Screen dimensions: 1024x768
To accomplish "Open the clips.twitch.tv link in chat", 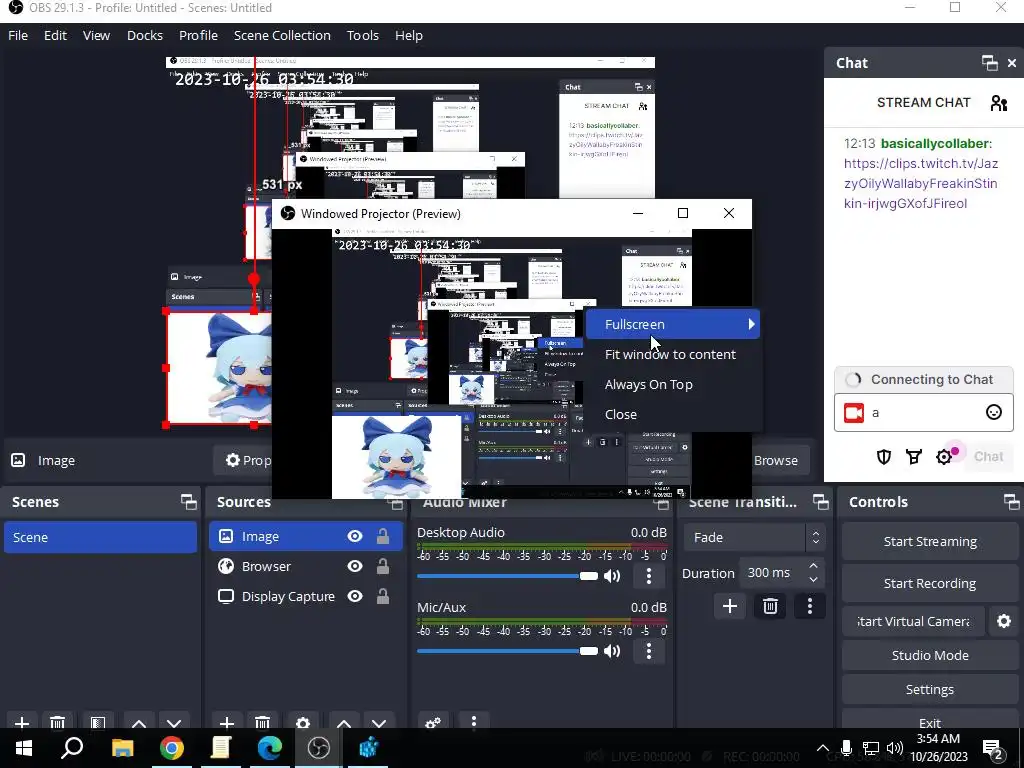I will pos(920,184).
